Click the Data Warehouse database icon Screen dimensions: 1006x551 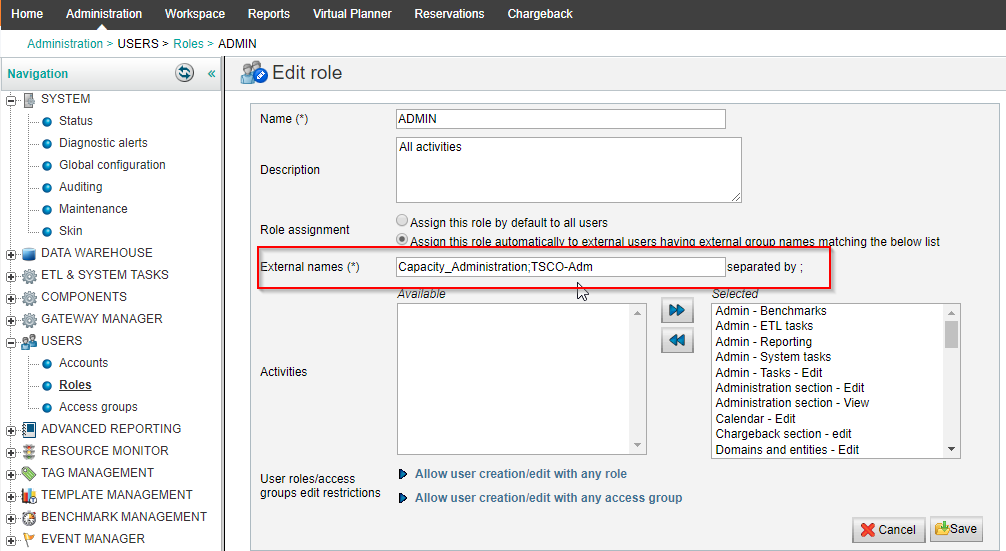coord(29,253)
